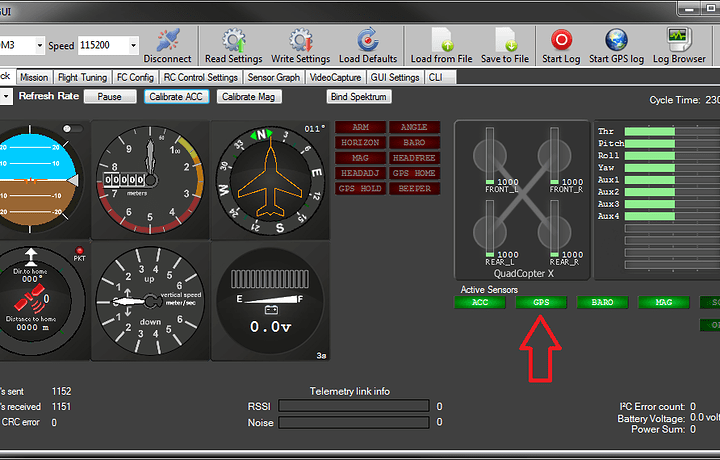Click the GPS active sensor indicator
The height and width of the screenshot is (460, 720).
[x=541, y=302]
